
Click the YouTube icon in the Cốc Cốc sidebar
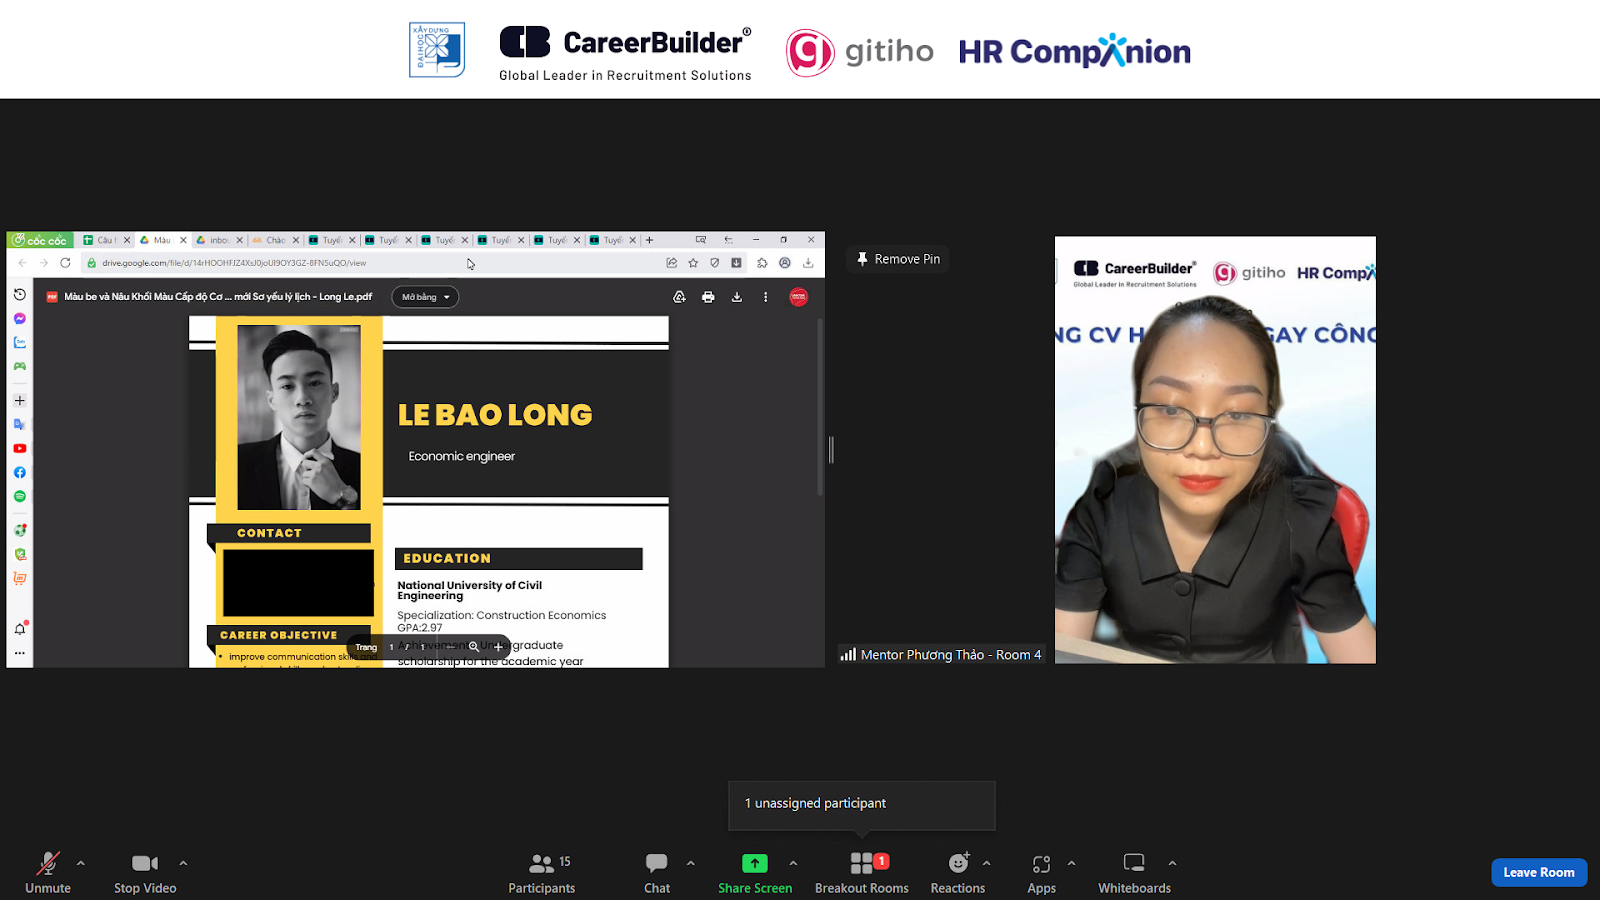tap(20, 448)
